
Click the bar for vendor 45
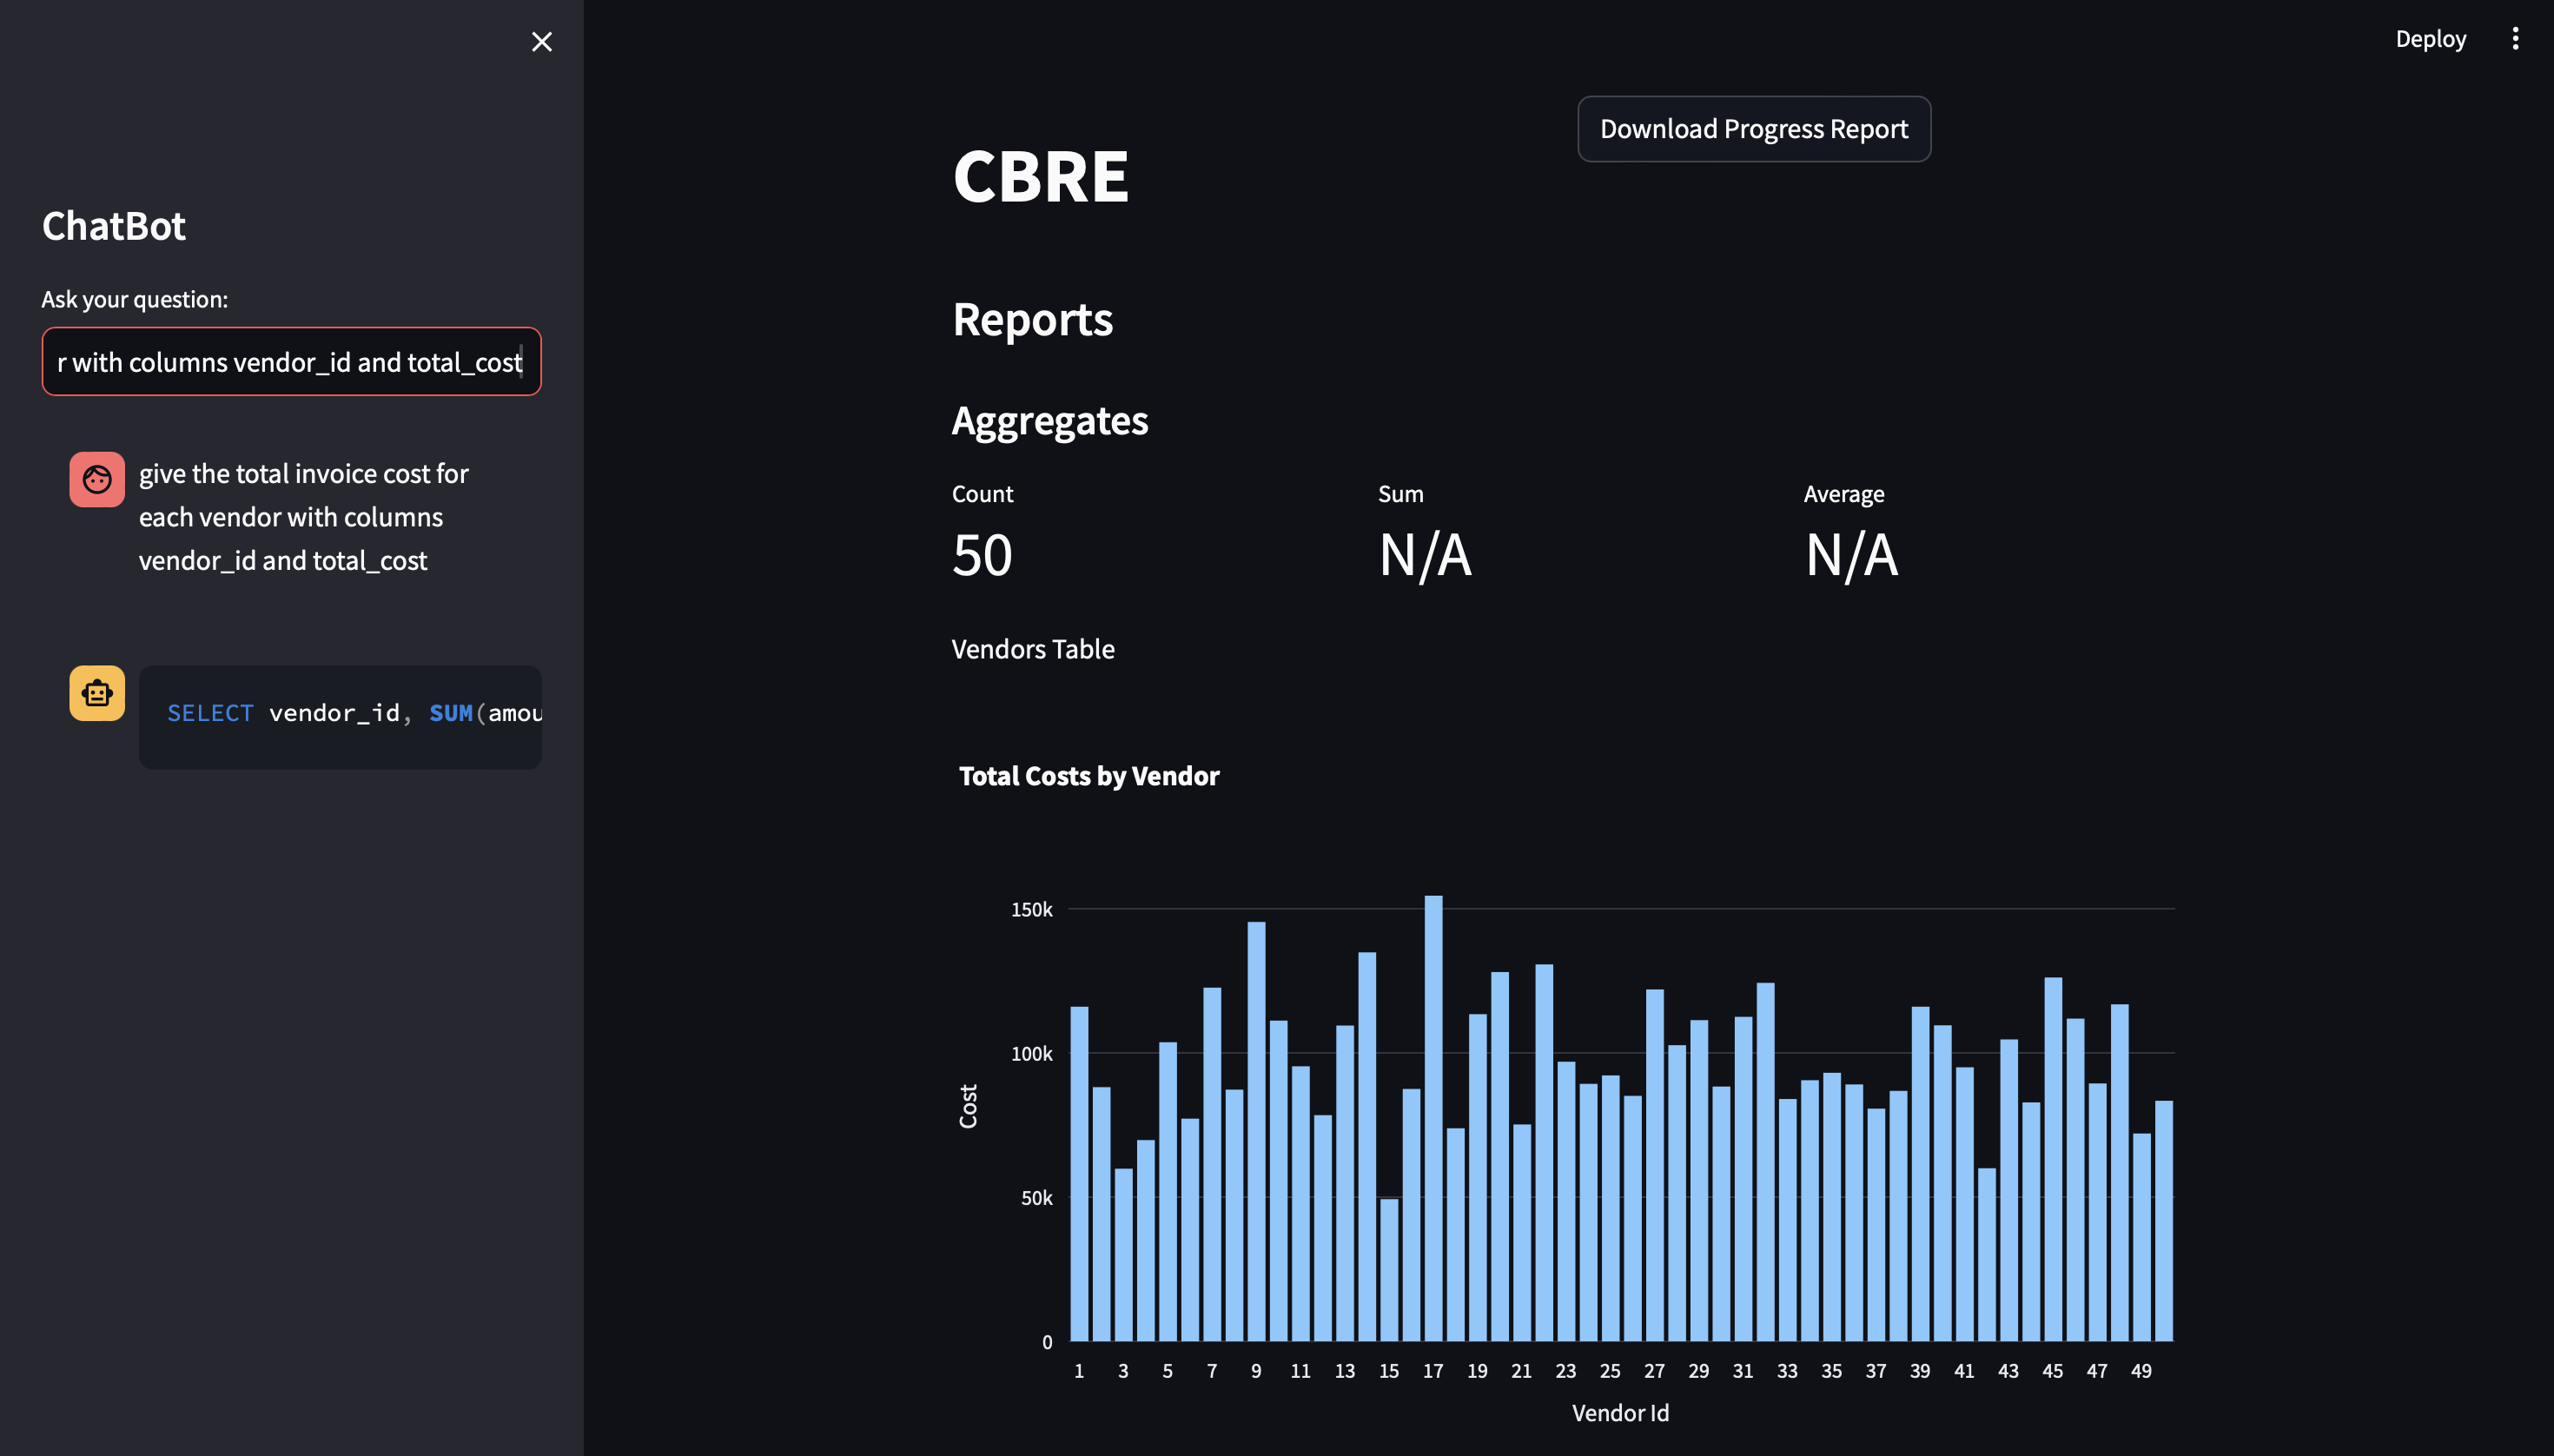[x=2053, y=1158]
